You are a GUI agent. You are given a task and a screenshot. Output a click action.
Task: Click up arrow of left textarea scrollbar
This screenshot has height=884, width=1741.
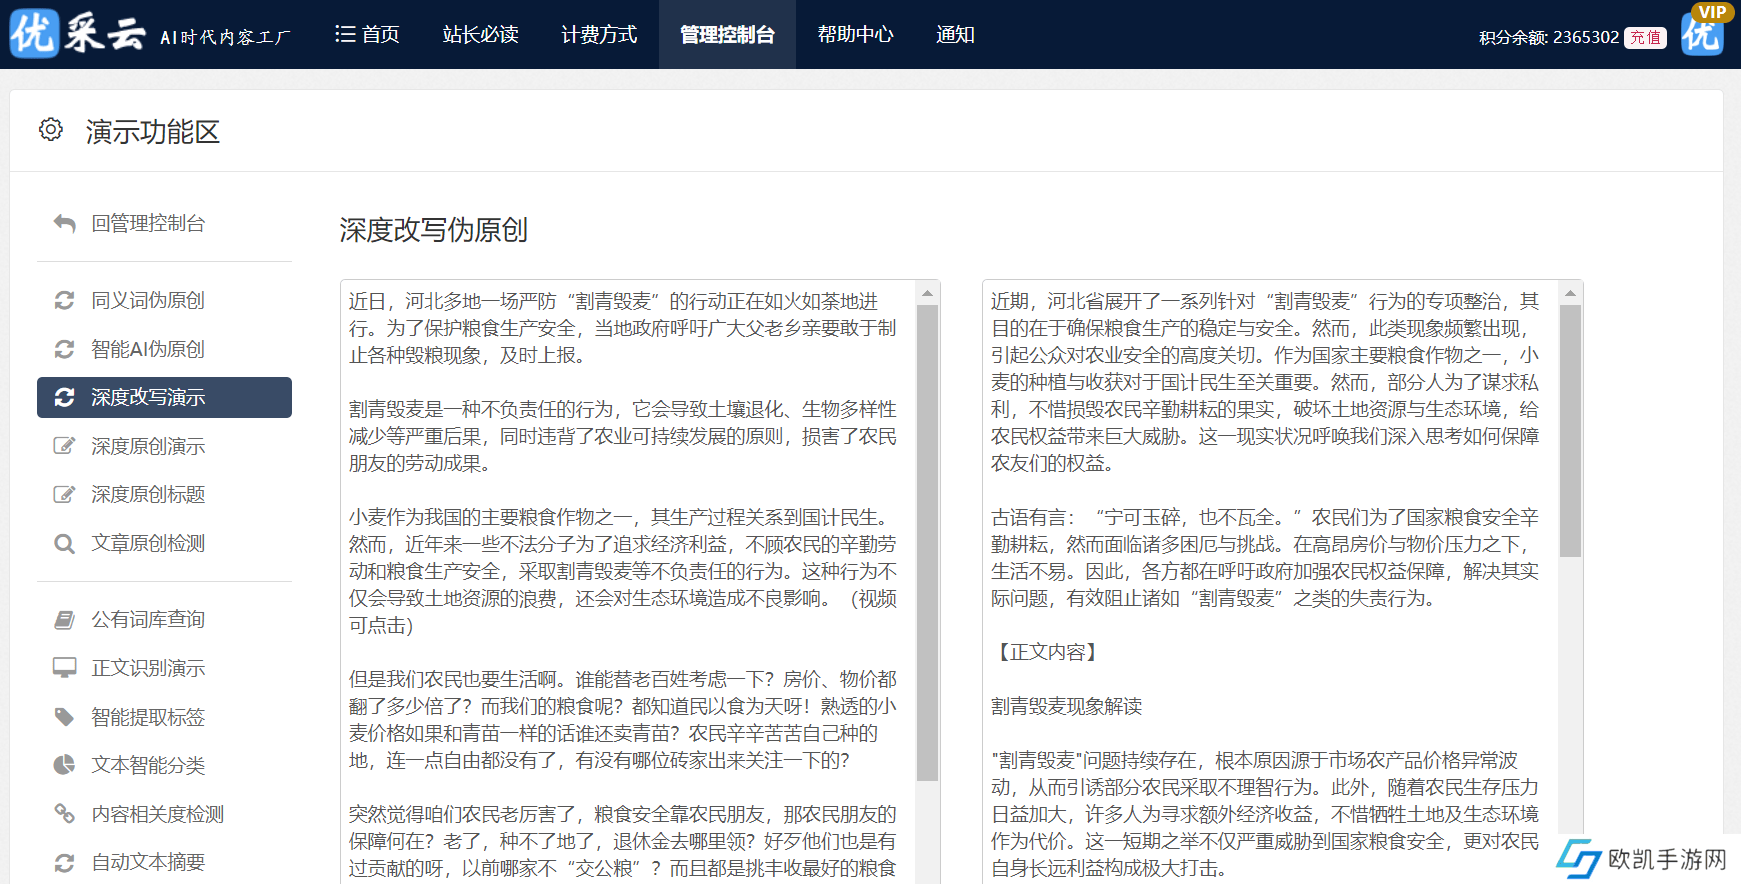click(x=928, y=293)
